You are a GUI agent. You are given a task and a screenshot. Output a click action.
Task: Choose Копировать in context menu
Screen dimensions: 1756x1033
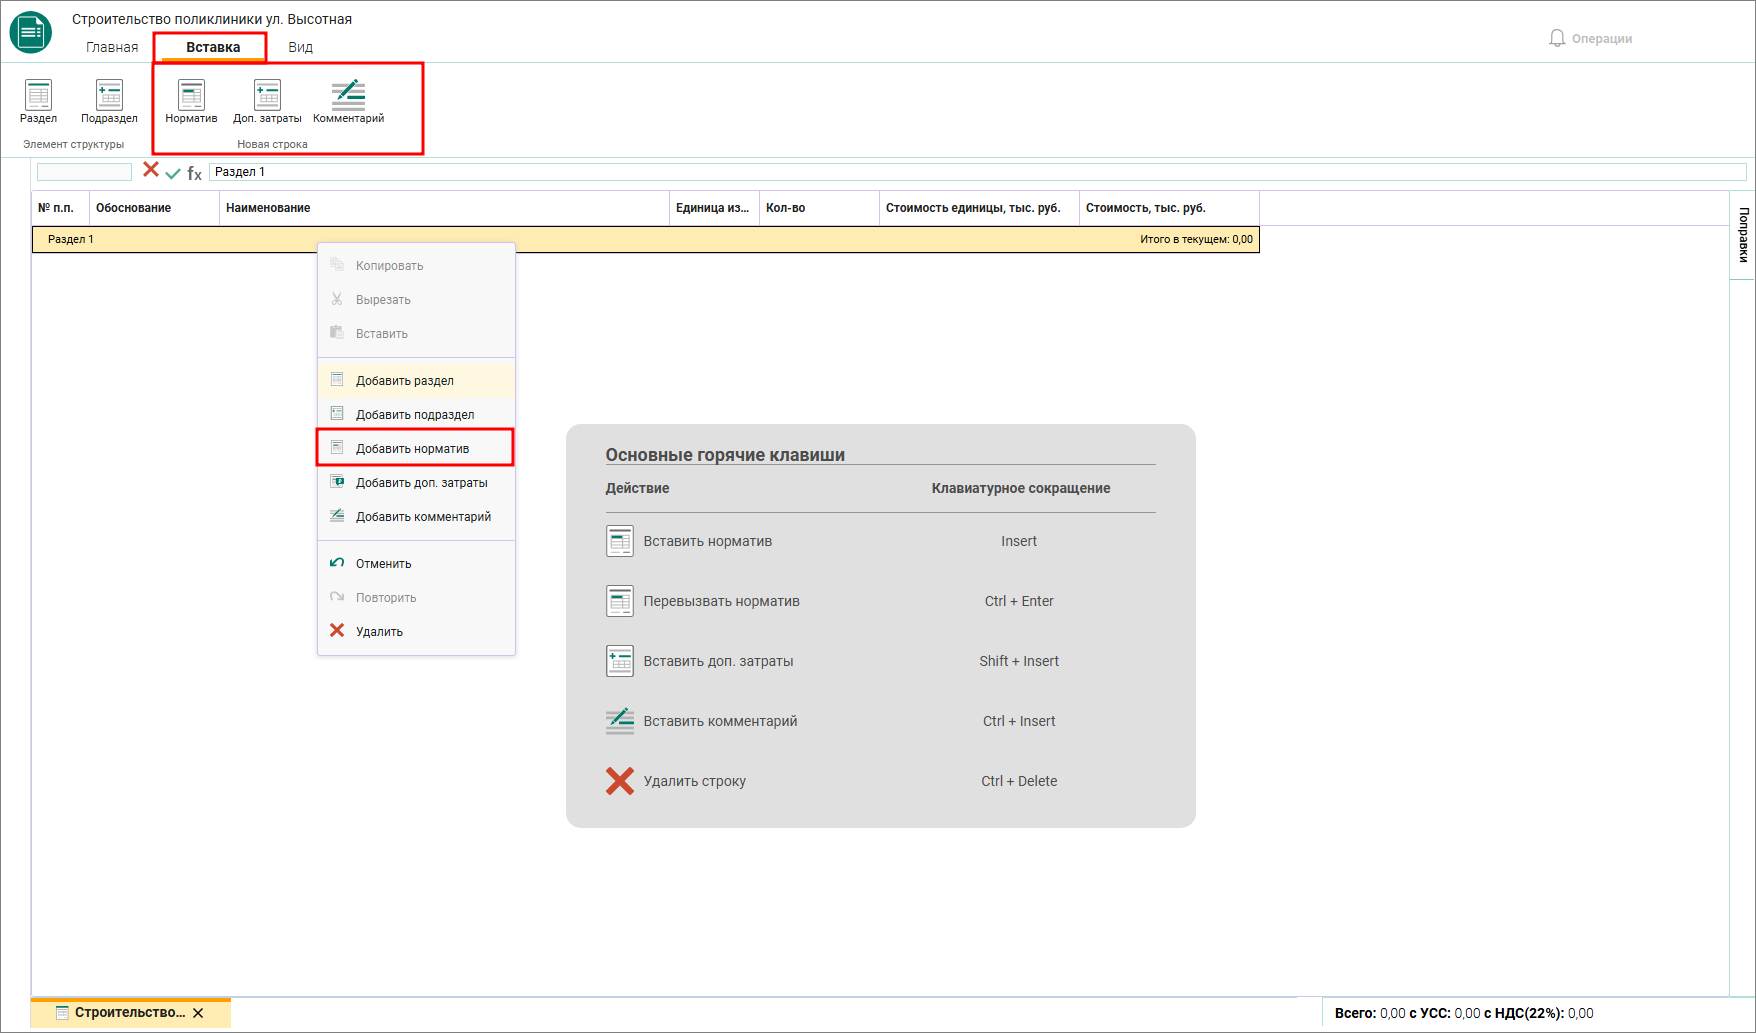(x=416, y=265)
